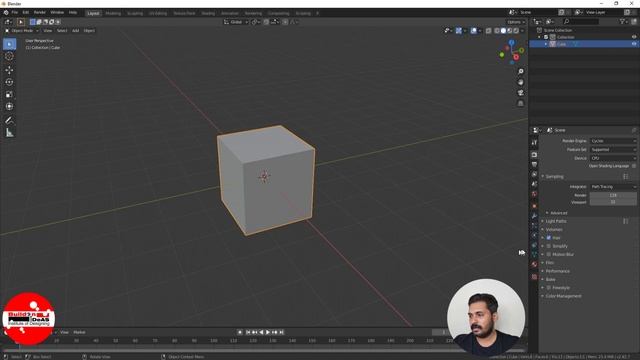
Task: Switch to the Sculpting workspace tab
Action: (135, 13)
